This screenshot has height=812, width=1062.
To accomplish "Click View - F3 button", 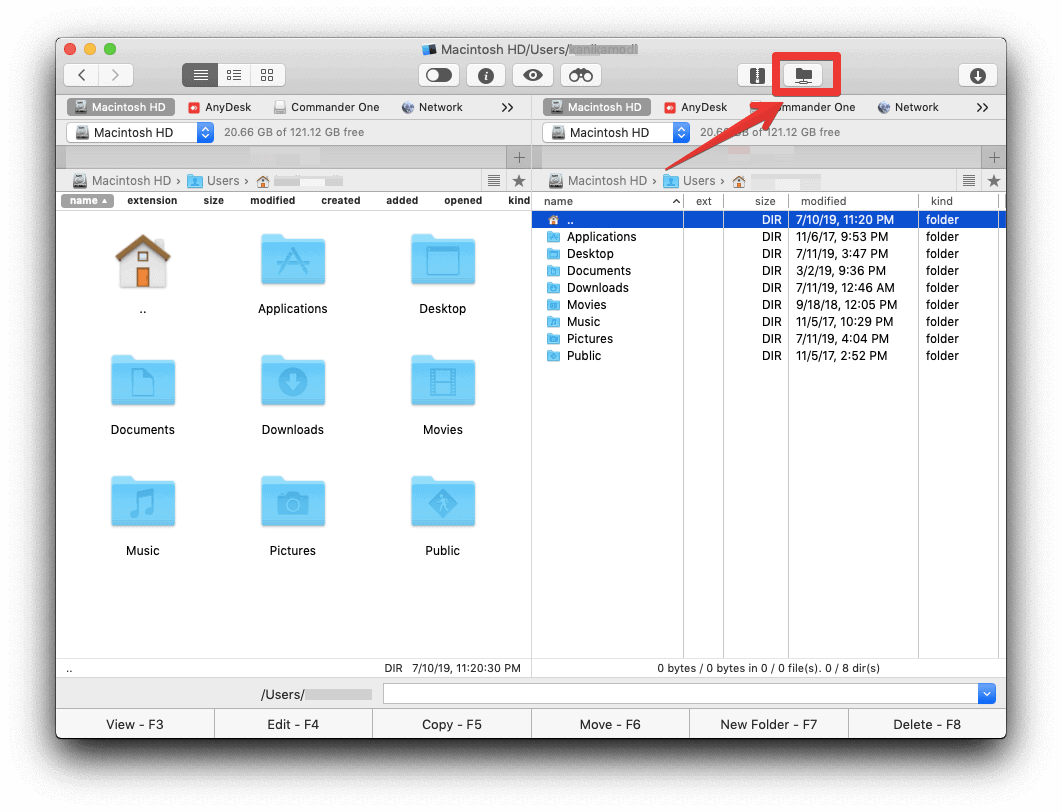I will click(x=135, y=724).
